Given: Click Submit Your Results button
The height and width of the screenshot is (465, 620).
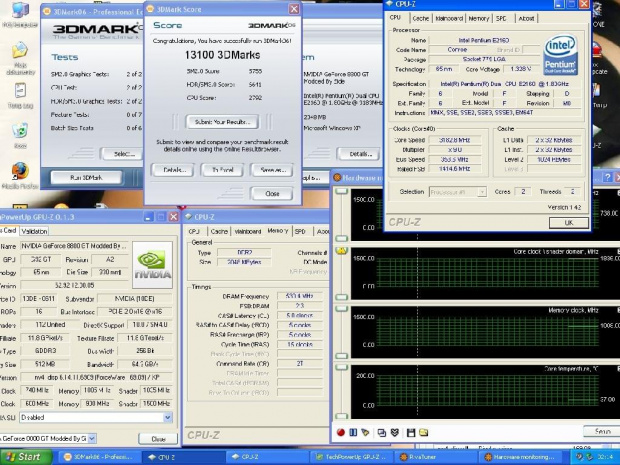Looking at the screenshot, I should 222,122.
